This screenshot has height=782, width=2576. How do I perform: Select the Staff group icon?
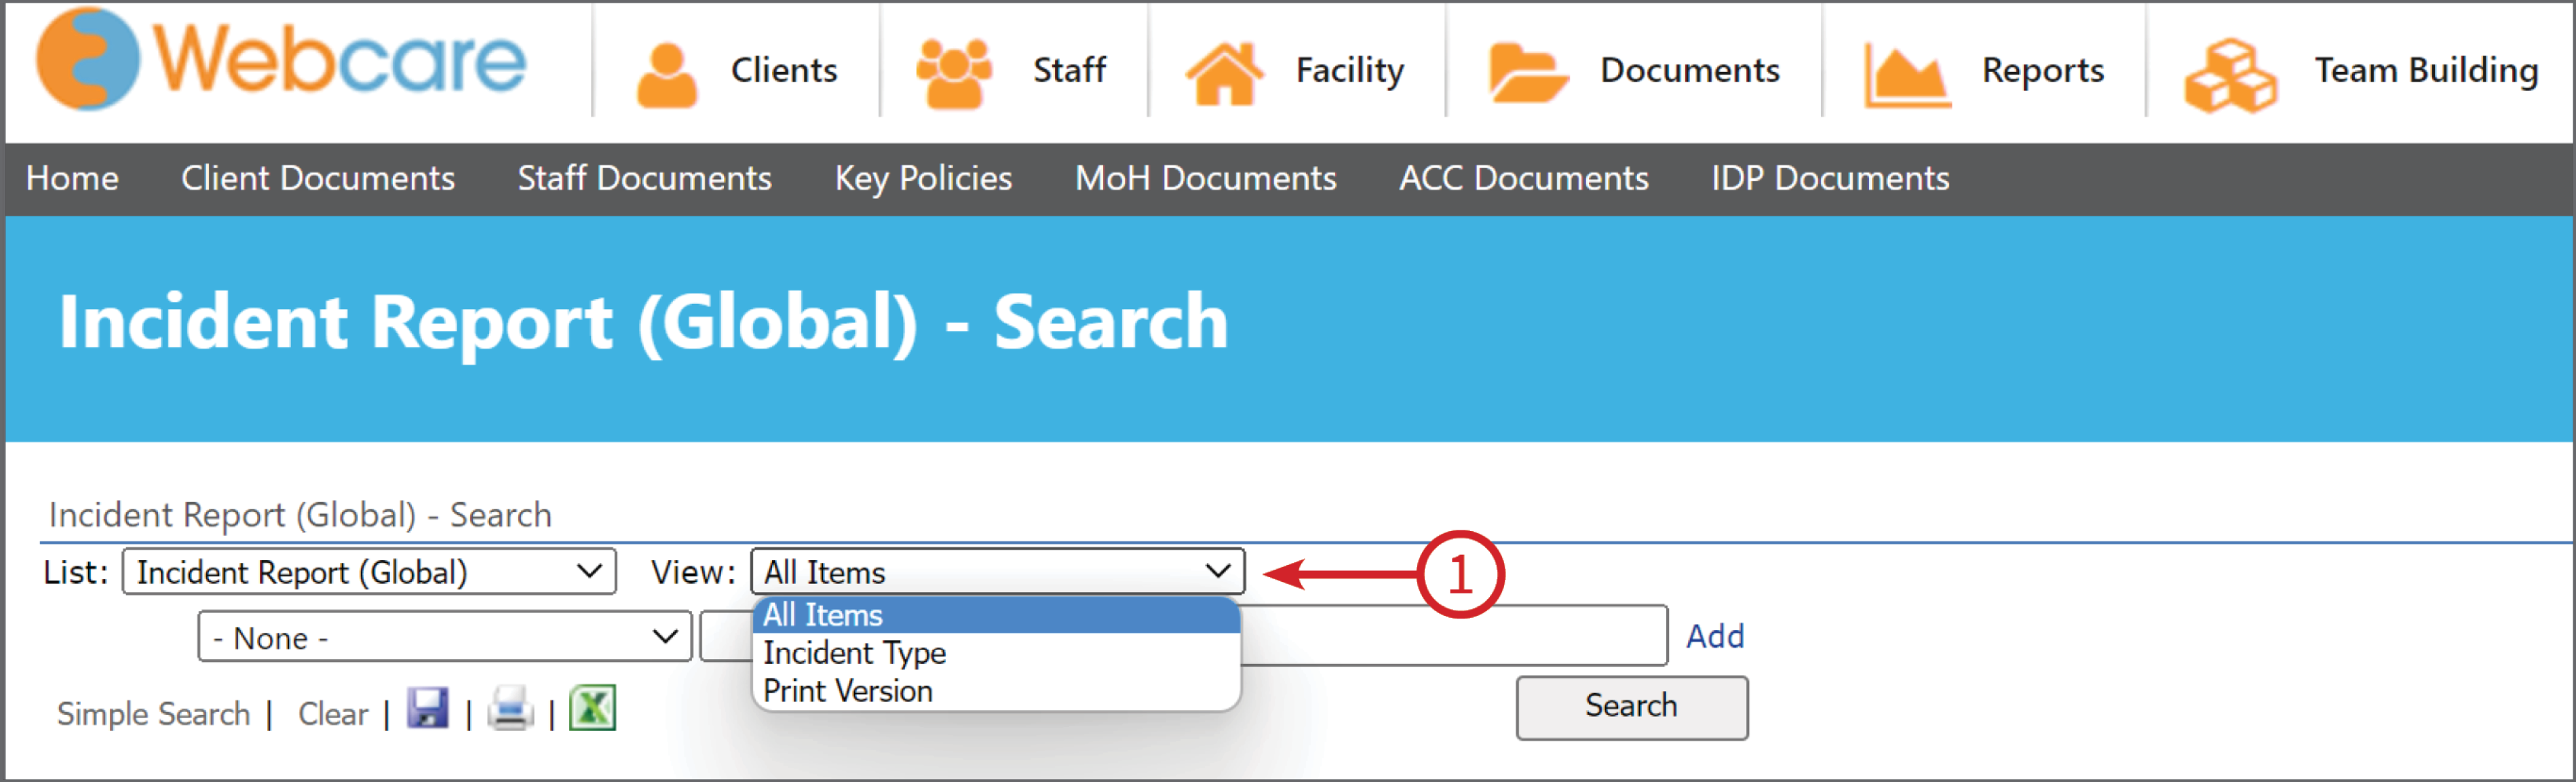click(953, 73)
